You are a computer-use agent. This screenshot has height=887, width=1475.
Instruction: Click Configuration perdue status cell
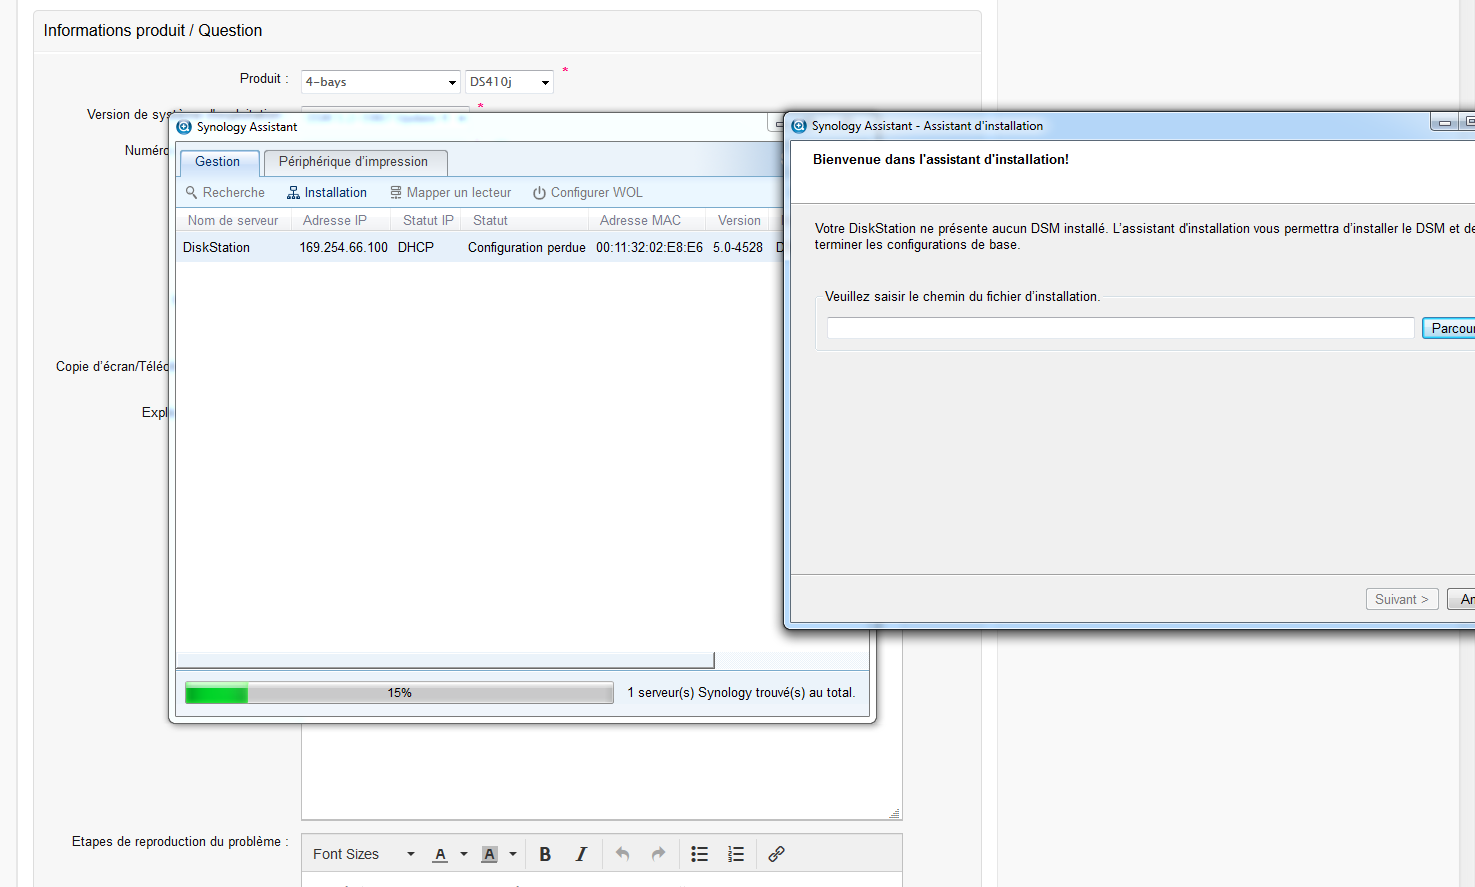click(x=527, y=247)
